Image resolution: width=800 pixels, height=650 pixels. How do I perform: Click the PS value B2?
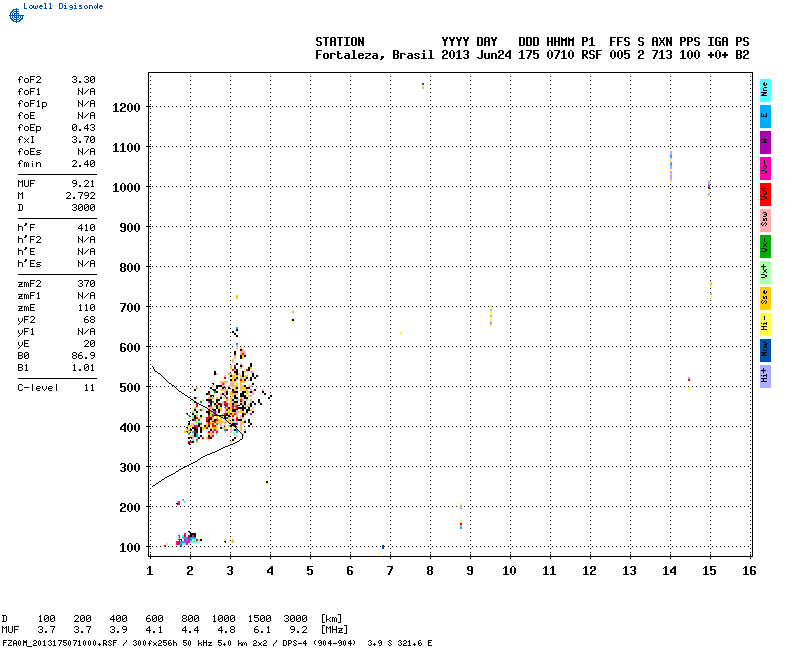click(x=742, y=55)
